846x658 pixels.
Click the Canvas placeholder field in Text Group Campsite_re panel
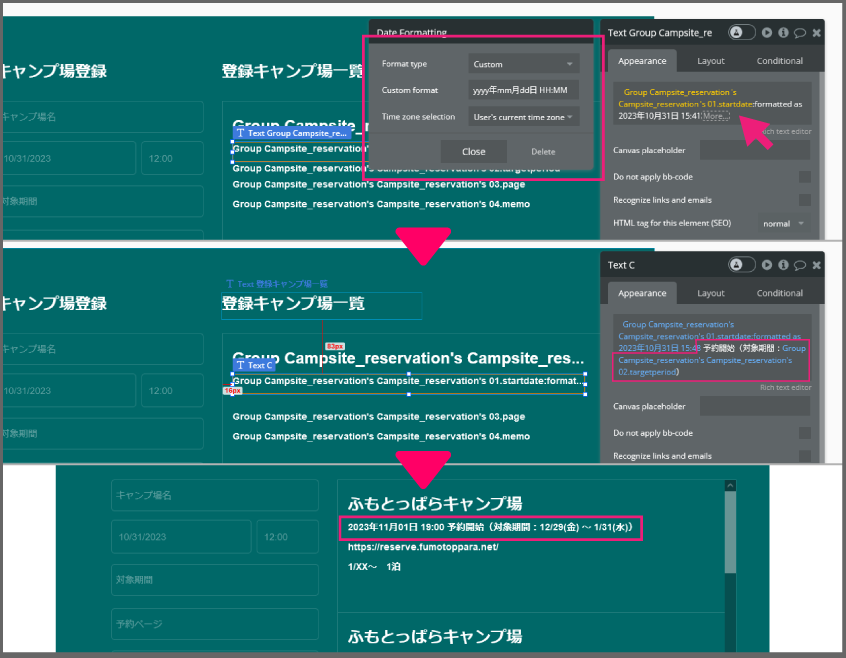(x=755, y=150)
